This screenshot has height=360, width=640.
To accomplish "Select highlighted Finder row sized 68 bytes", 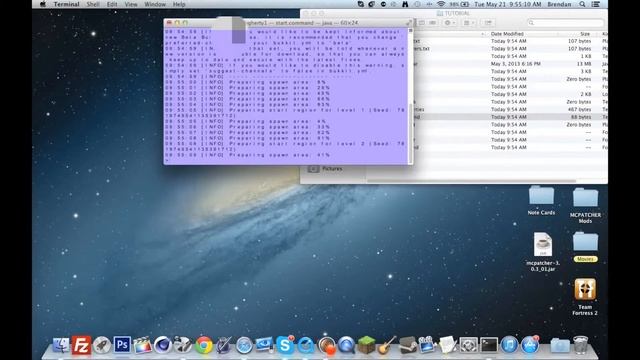I will (510, 117).
